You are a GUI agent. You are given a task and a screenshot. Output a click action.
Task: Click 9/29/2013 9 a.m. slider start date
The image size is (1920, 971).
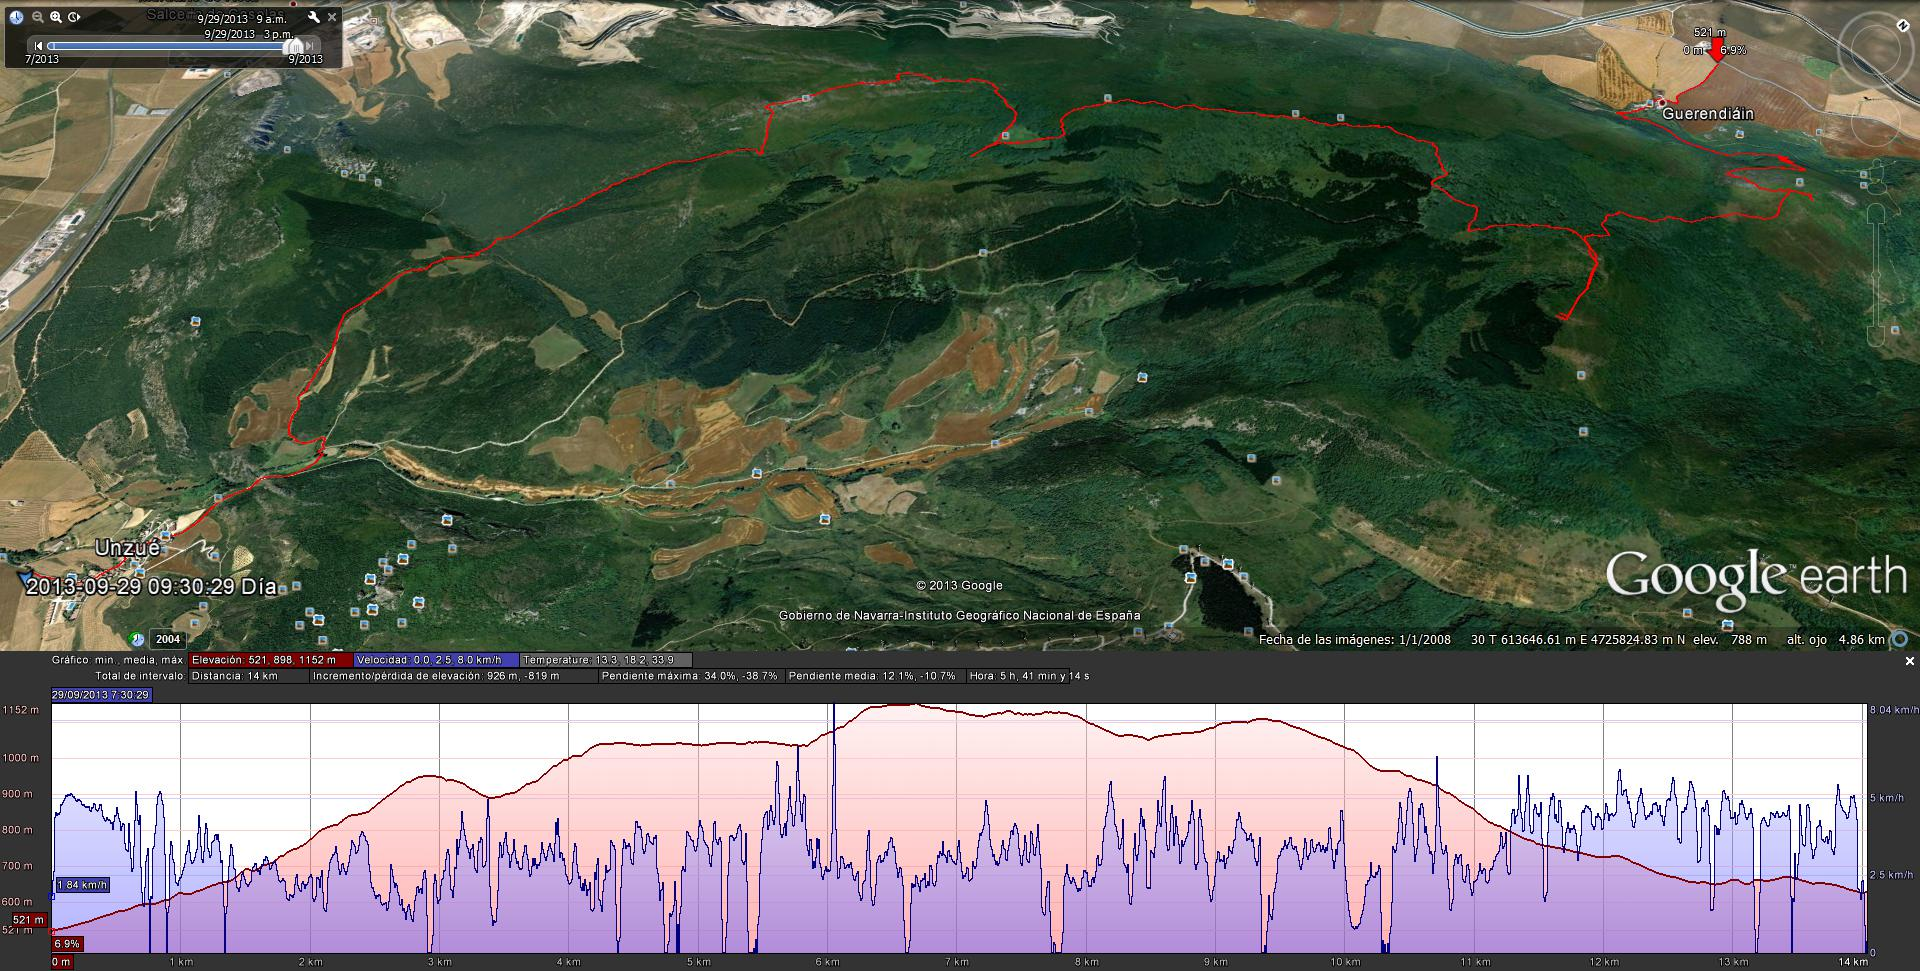pyautogui.click(x=242, y=19)
